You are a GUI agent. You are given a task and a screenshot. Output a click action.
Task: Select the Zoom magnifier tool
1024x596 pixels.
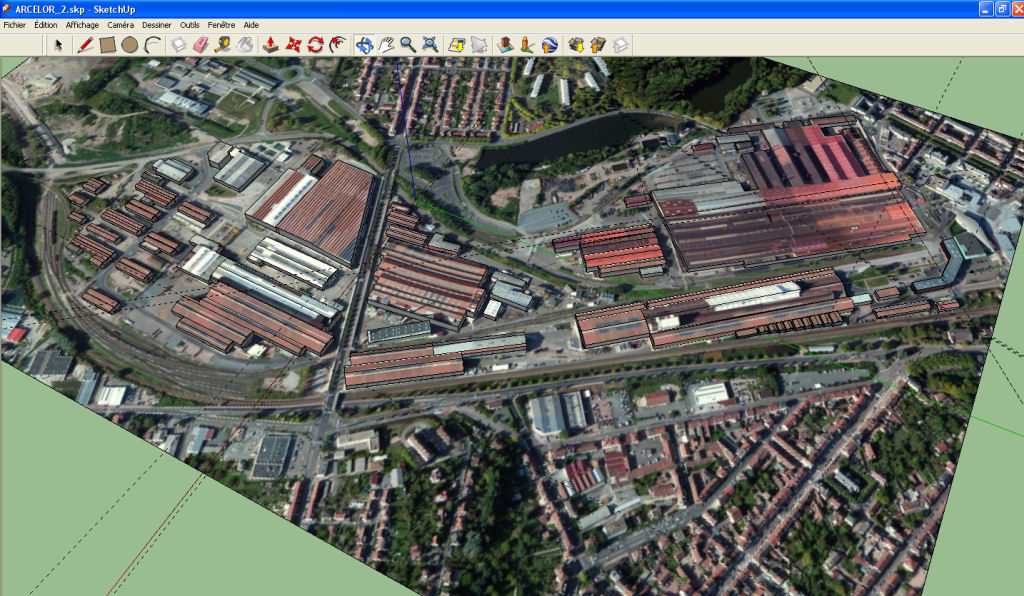click(408, 44)
